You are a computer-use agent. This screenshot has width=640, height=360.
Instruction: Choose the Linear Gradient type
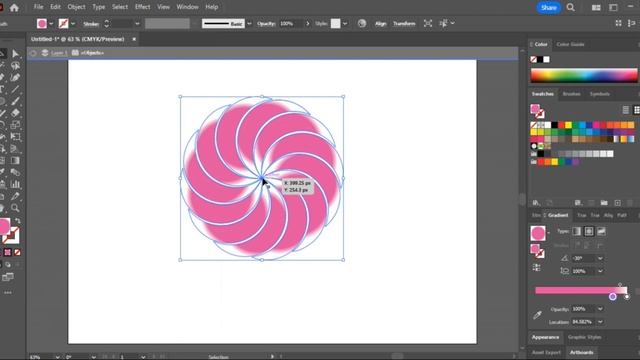point(576,231)
